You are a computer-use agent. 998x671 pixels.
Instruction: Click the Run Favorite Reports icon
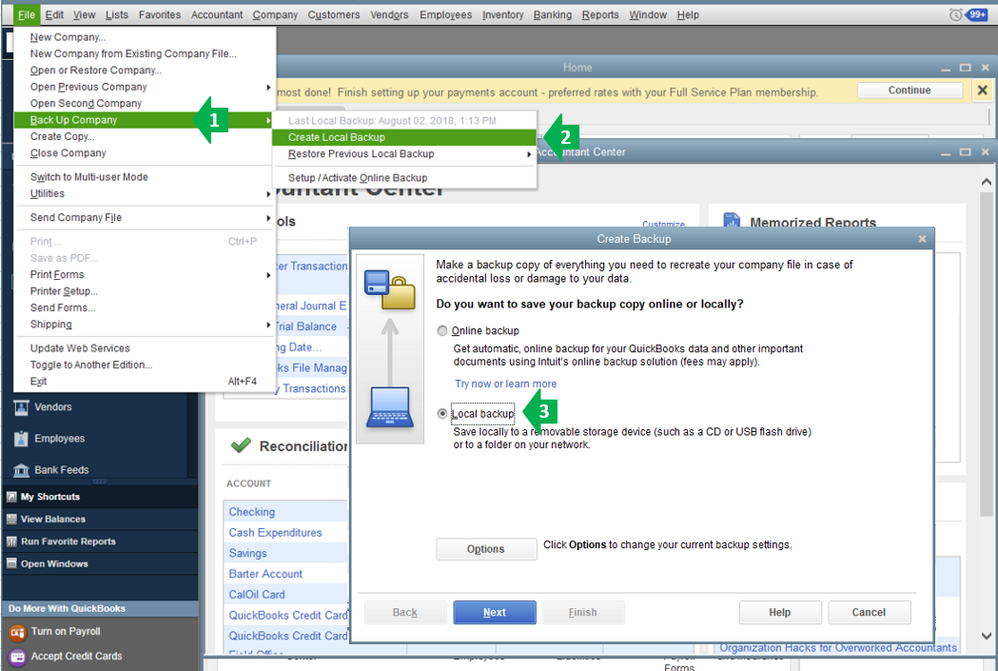[11, 541]
